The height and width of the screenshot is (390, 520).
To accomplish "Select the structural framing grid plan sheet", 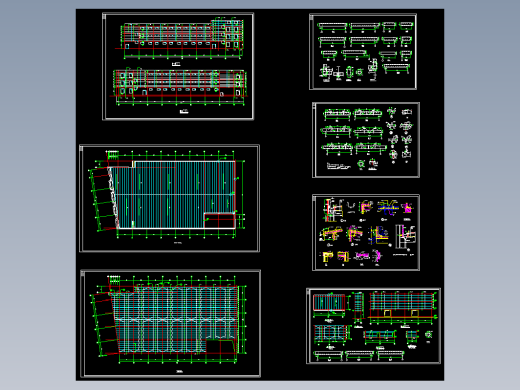I will pos(170,324).
